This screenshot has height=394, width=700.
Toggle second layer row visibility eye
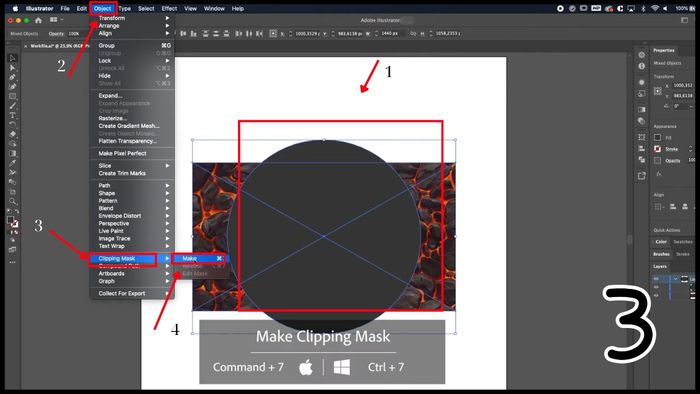point(656,287)
